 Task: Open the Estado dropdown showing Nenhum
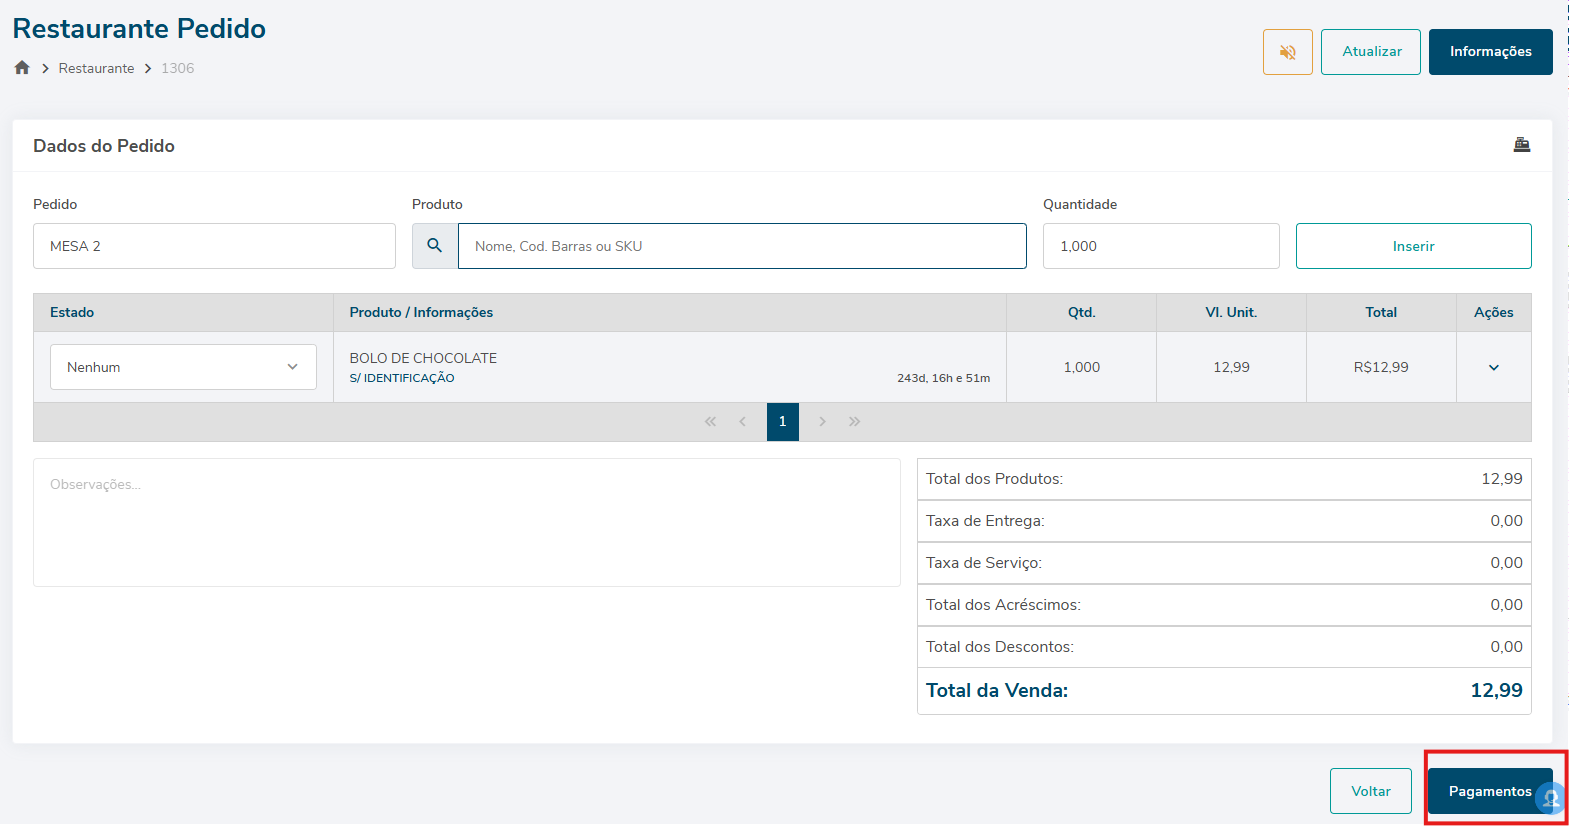pos(183,367)
